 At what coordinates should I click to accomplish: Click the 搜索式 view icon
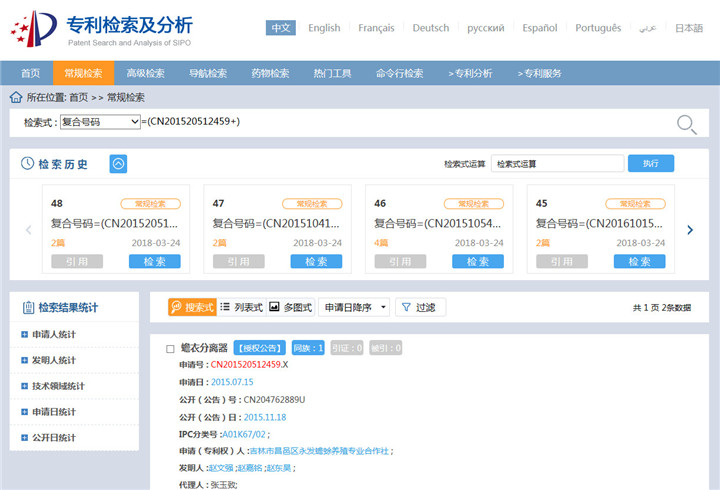pos(176,307)
